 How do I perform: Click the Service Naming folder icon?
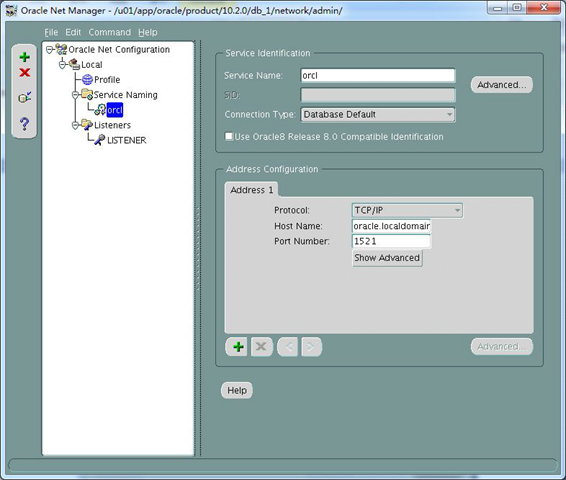point(87,95)
